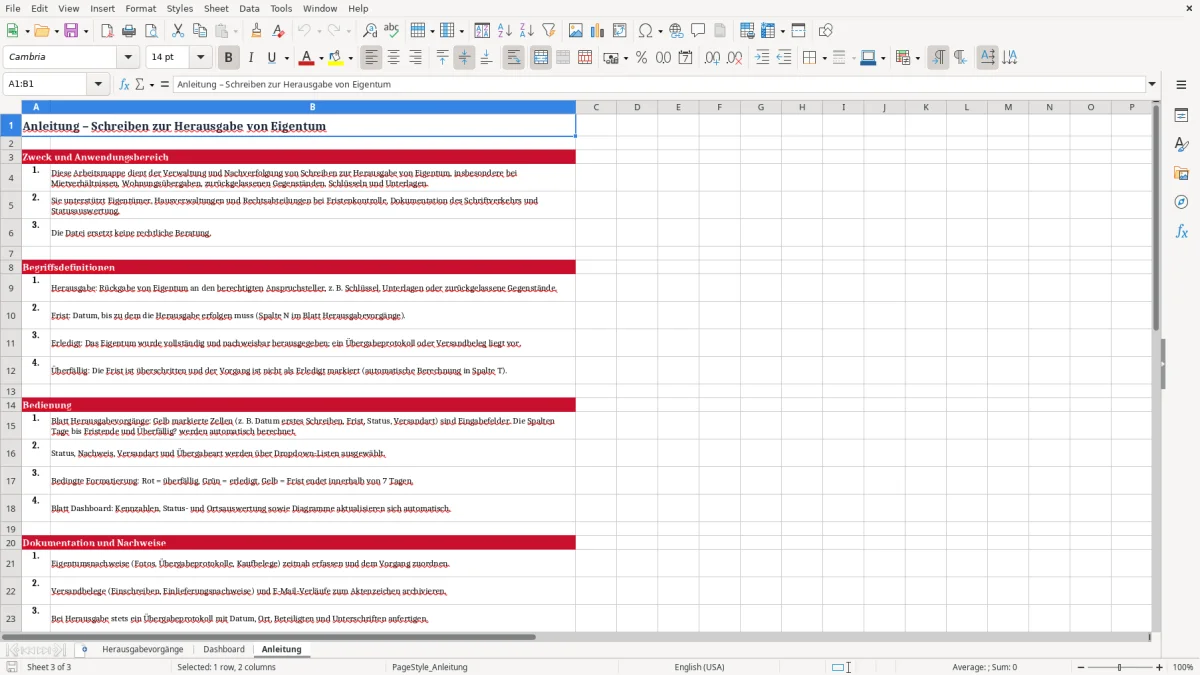Zoom in with the plus button
This screenshot has width=1200, height=675.
1160,667
